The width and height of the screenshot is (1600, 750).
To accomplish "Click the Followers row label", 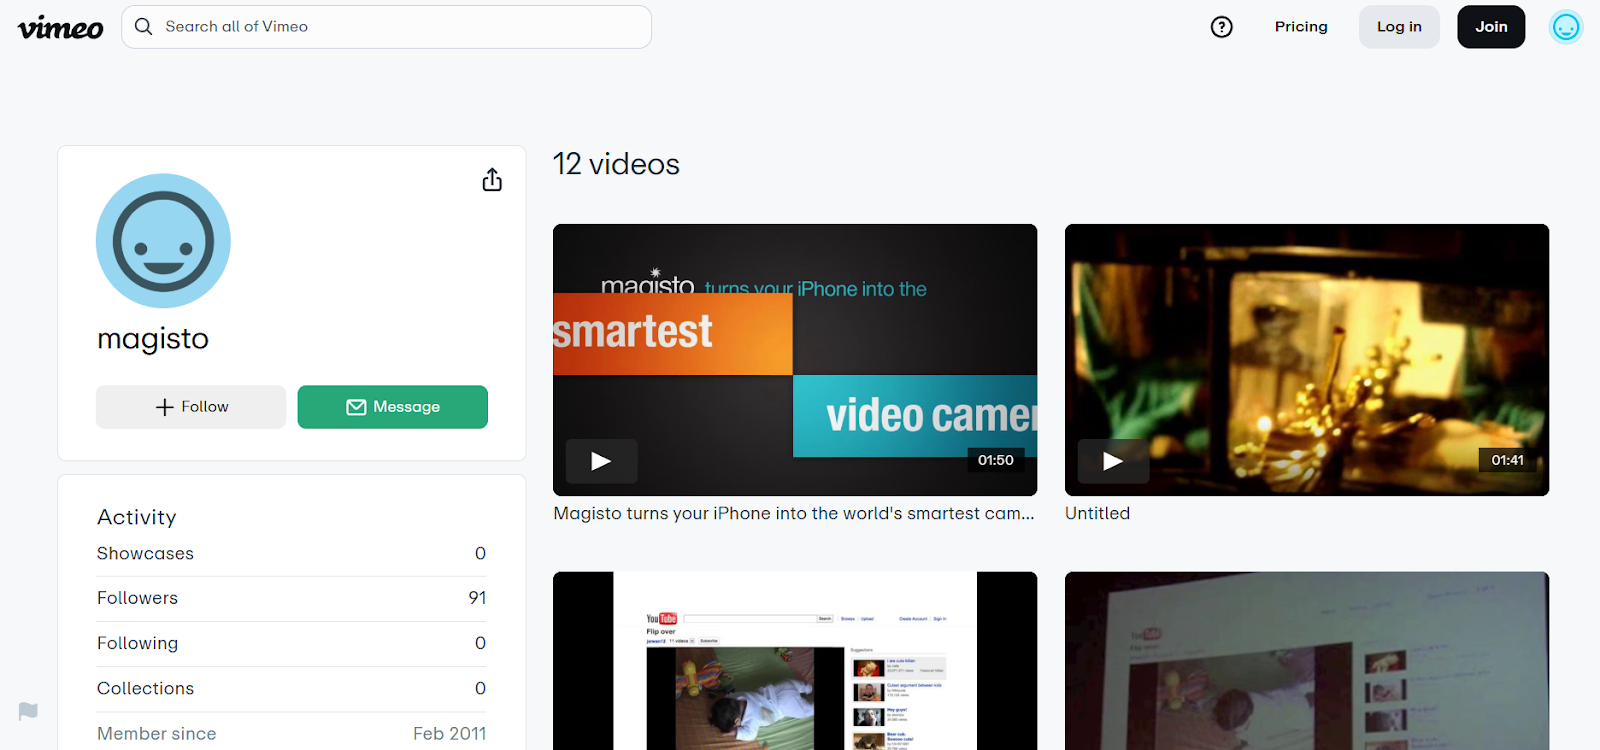I will 137,598.
